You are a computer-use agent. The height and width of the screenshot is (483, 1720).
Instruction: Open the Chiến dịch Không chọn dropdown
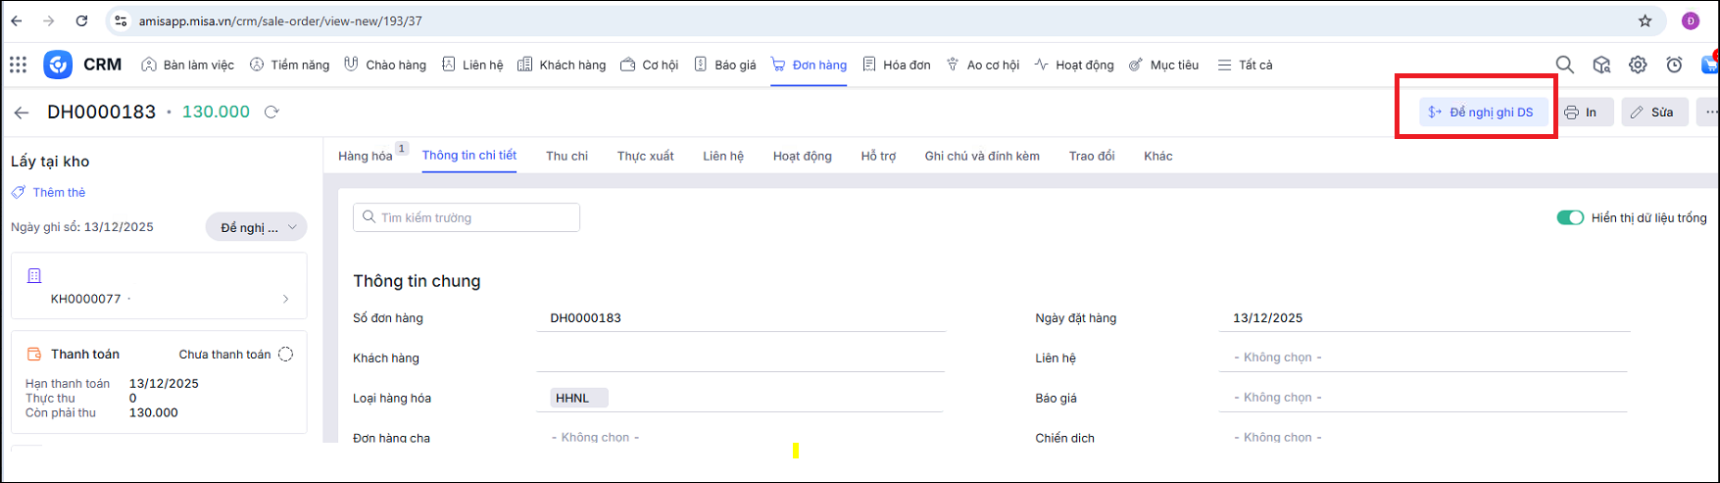click(1422, 437)
